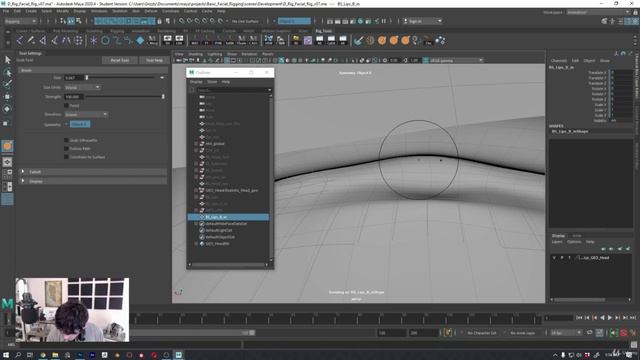Click the joint icon next to BS_Lips_B_in
Viewport: 640px width, 360px height.
pos(202,217)
